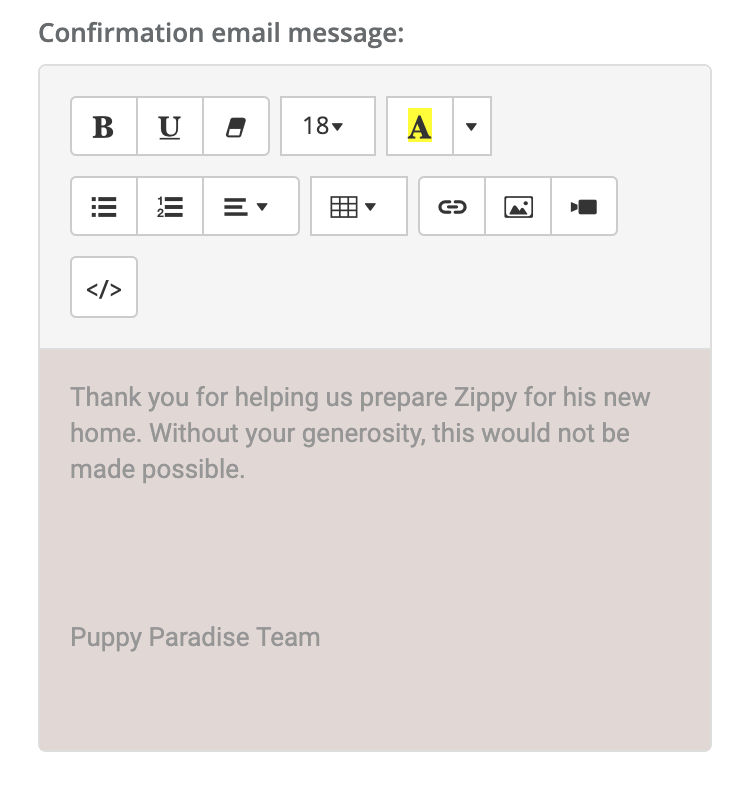Click the Puppy Paradise Team signature line
This screenshot has width=738, height=786.
click(195, 638)
